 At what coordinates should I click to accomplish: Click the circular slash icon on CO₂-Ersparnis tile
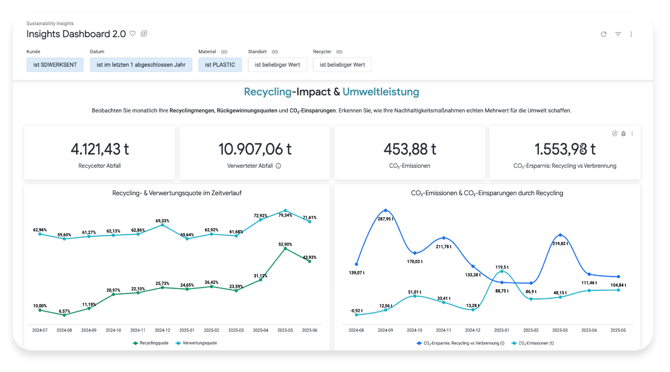(614, 134)
